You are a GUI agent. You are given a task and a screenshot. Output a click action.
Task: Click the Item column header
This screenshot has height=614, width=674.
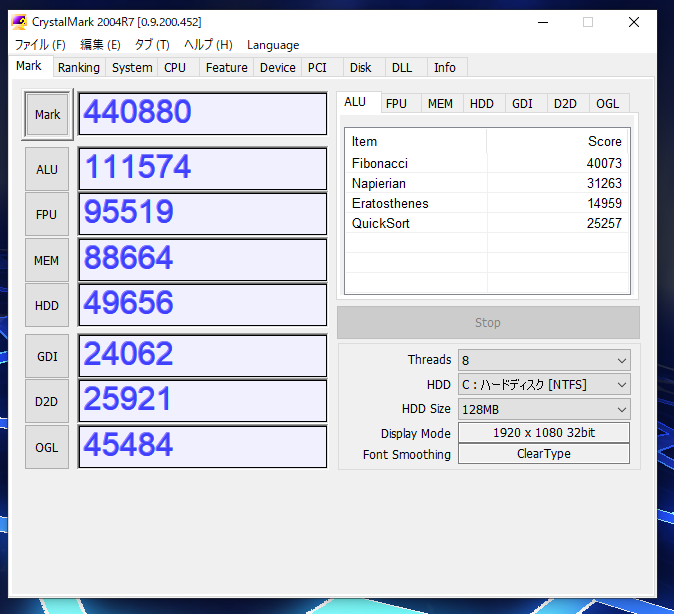(x=416, y=141)
